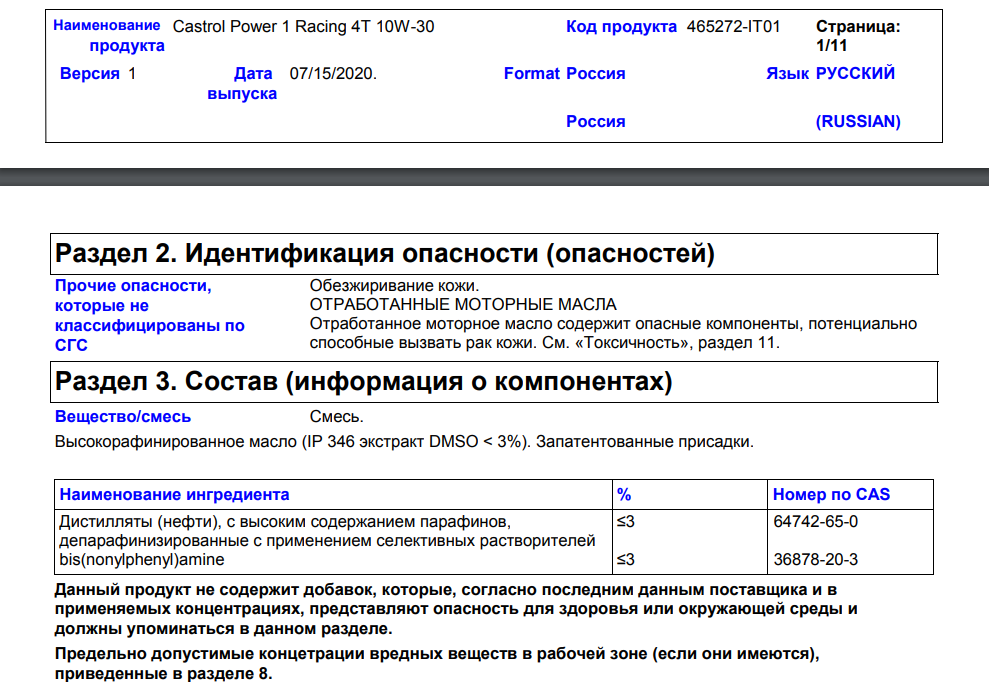Click the line 'Высокорафинированное масло (IP 346...'
Image resolution: width=989 pixels, height=682 pixels.
pyautogui.click(x=404, y=442)
